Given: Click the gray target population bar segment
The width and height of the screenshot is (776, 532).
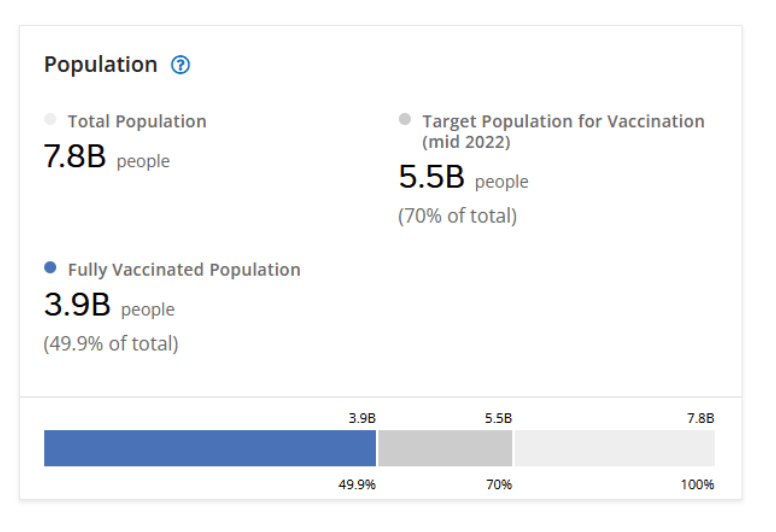Looking at the screenshot, I should (445, 448).
